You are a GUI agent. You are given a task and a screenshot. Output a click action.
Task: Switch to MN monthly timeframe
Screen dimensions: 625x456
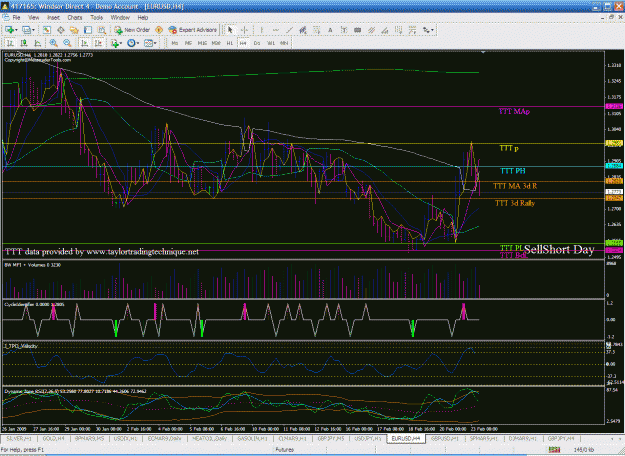[x=284, y=43]
